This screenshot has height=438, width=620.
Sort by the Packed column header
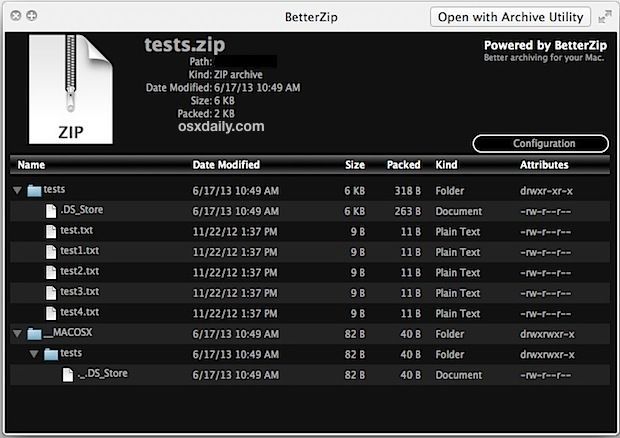click(403, 165)
